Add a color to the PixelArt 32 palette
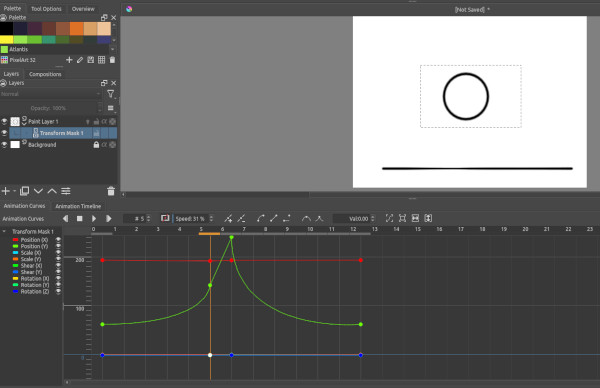This screenshot has height=388, width=600. click(69, 60)
